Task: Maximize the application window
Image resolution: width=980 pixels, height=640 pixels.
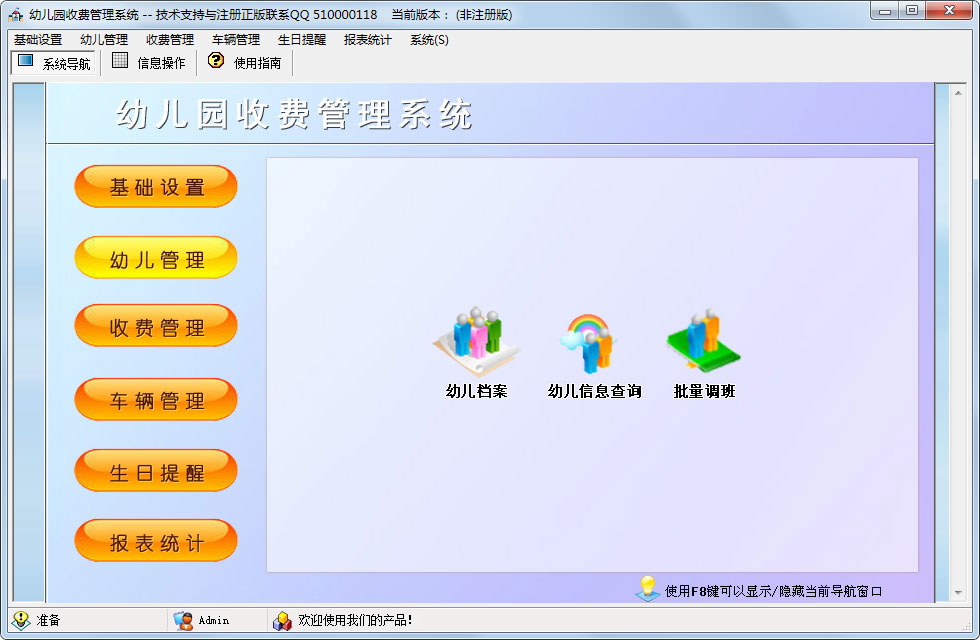Action: tap(912, 11)
